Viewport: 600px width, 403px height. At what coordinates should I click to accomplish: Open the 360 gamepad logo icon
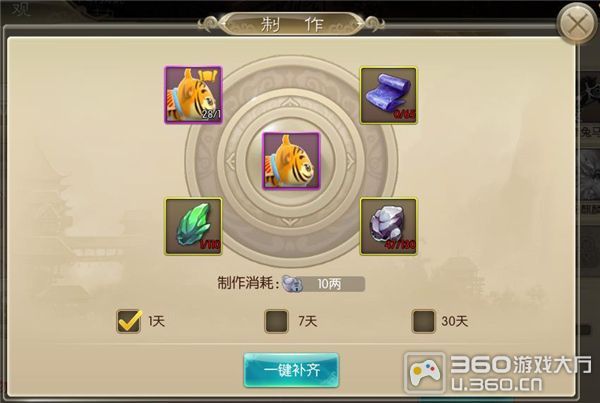(x=425, y=373)
